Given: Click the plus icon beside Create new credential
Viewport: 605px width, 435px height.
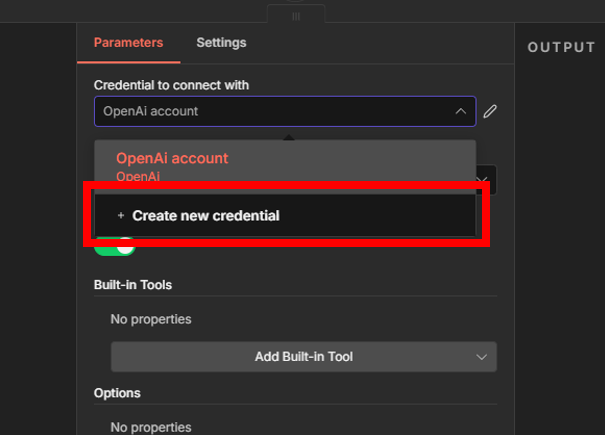Looking at the screenshot, I should (121, 215).
